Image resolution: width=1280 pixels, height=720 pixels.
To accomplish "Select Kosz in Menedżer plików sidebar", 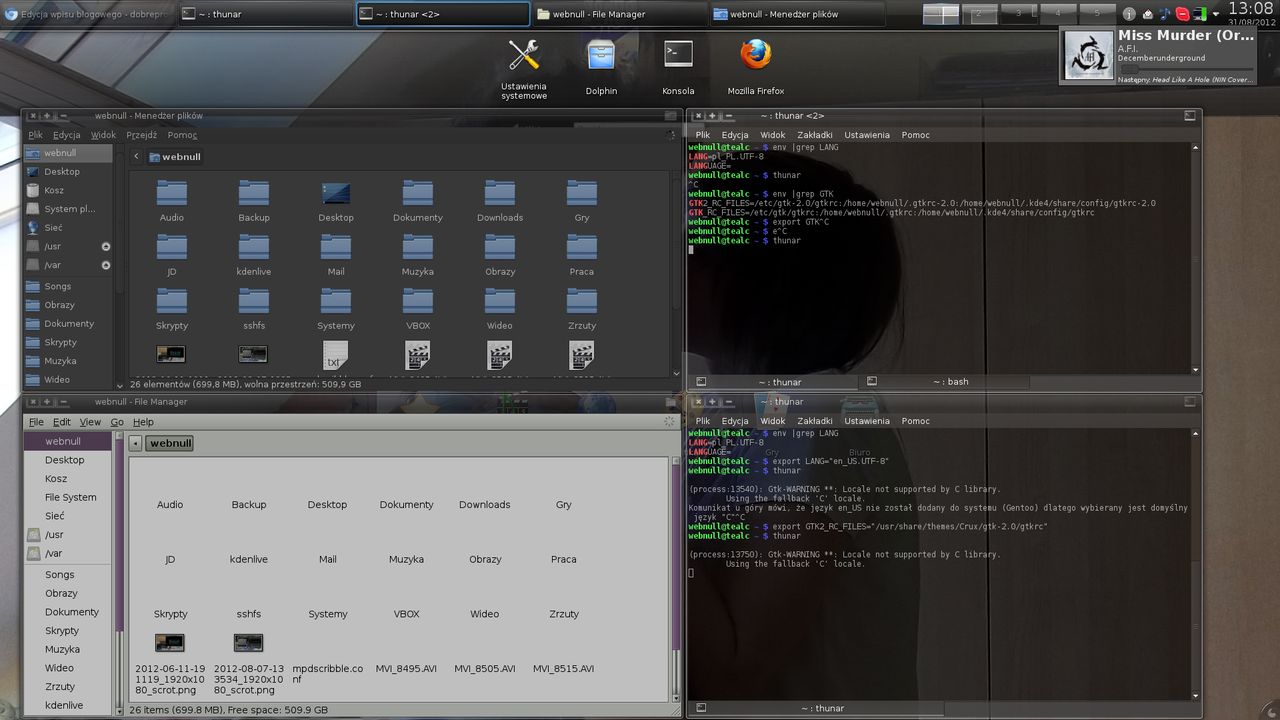I will coord(70,190).
